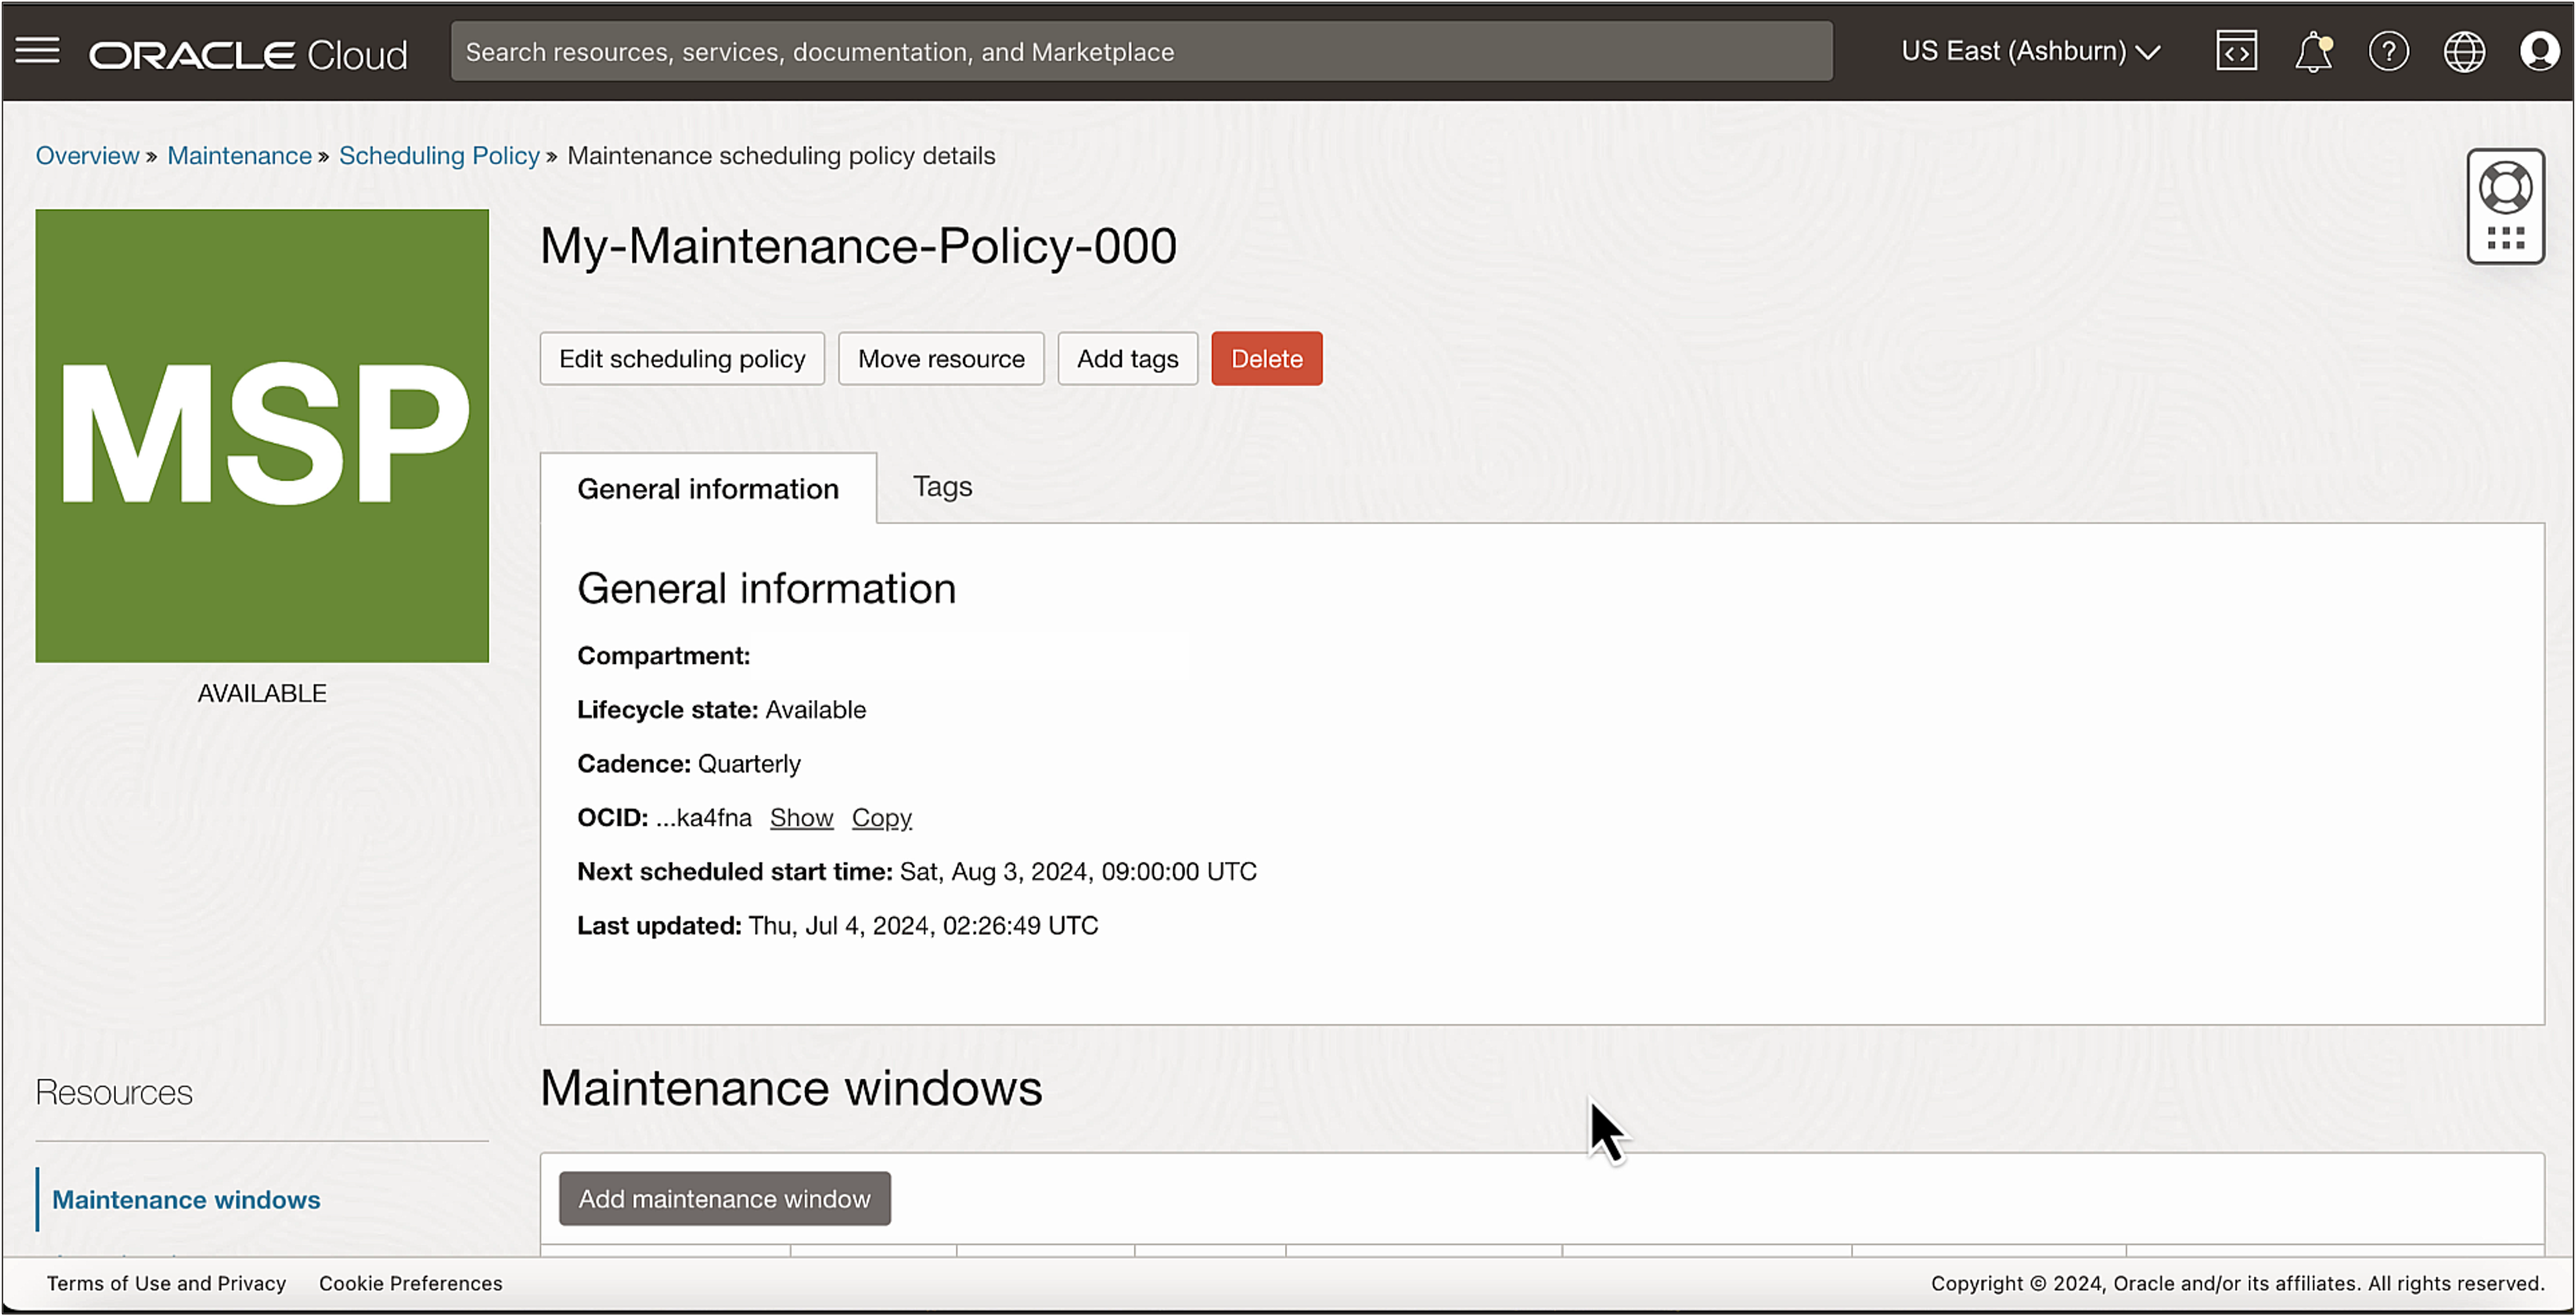View notifications via the bell icon

2313,51
